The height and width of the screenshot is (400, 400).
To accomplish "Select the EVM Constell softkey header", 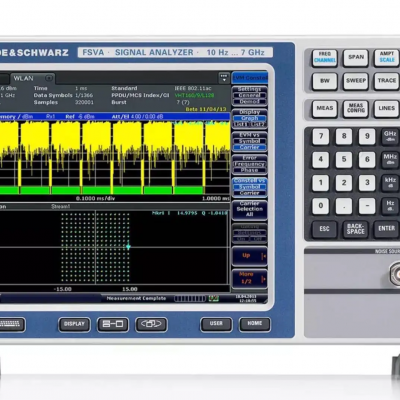I will click(x=250, y=78).
